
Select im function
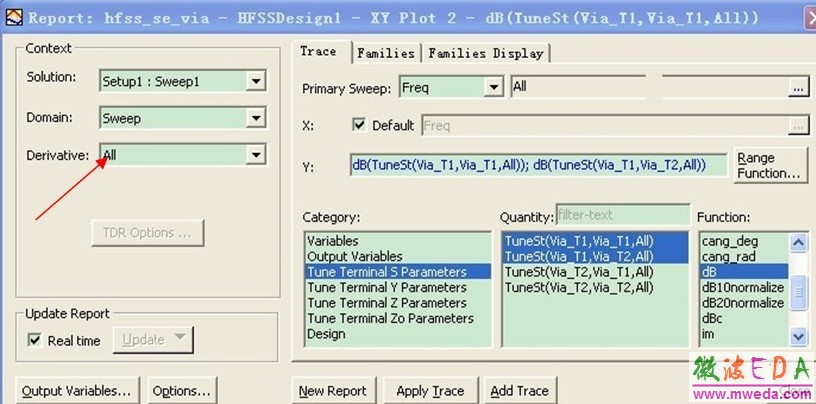[x=744, y=334]
